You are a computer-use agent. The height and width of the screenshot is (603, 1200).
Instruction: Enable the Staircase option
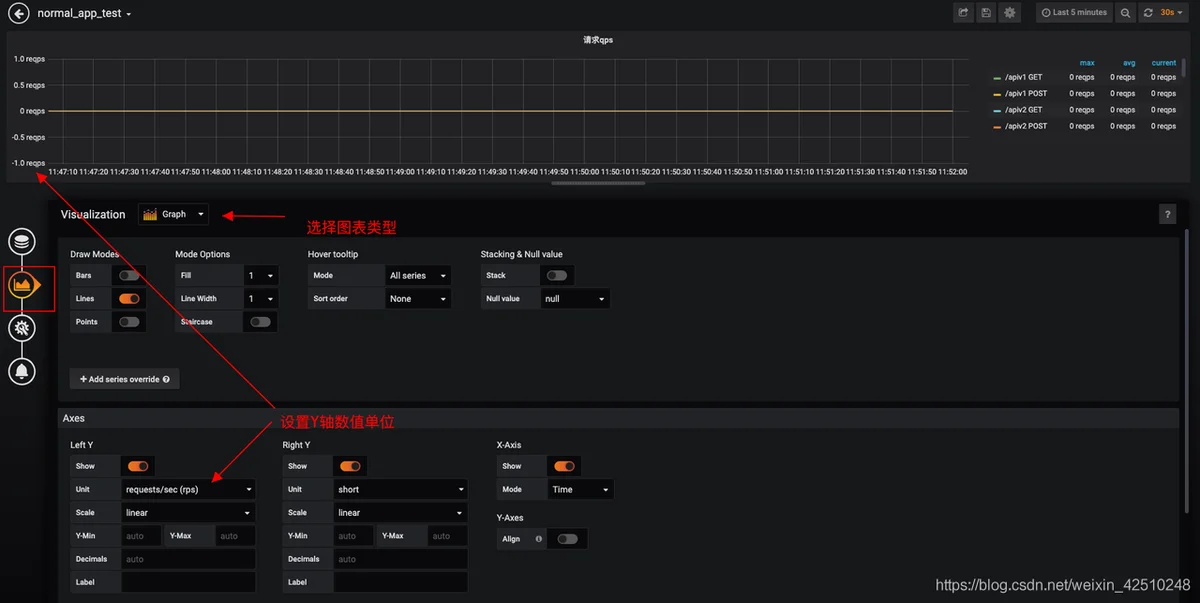coord(261,322)
